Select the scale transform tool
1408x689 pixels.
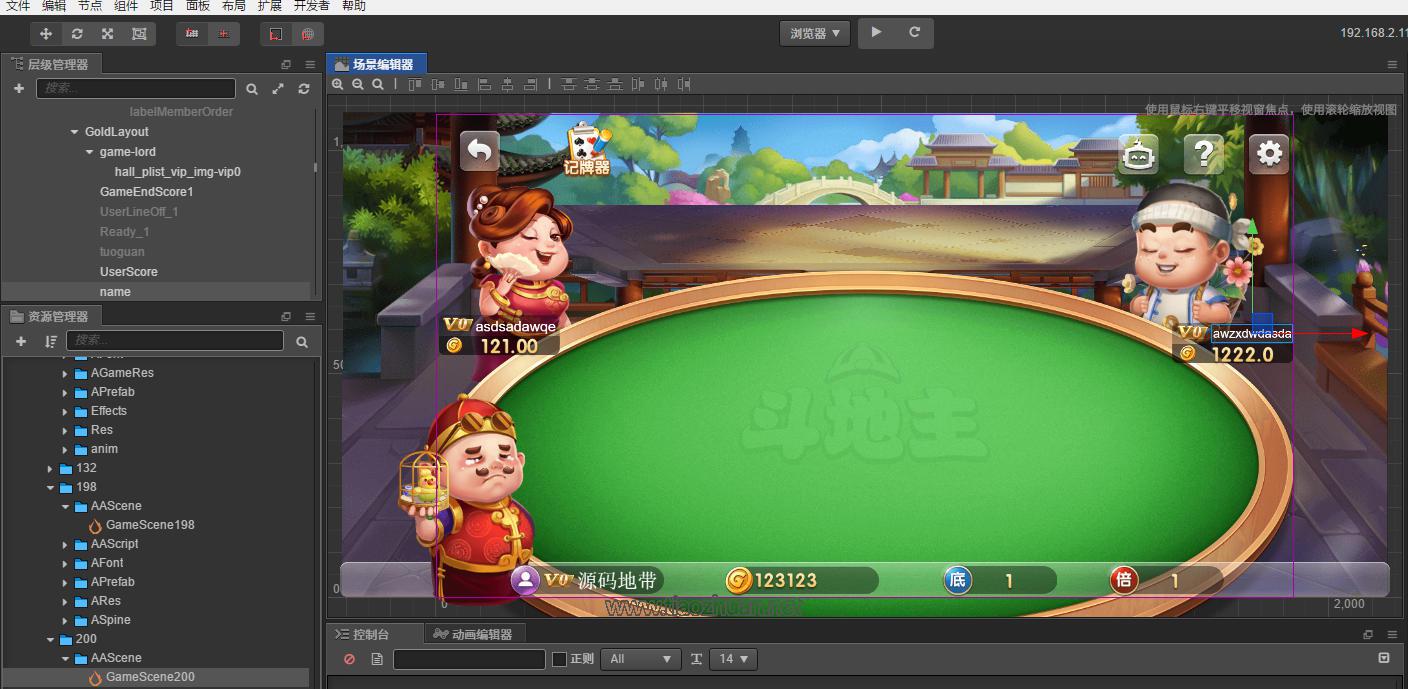(108, 34)
